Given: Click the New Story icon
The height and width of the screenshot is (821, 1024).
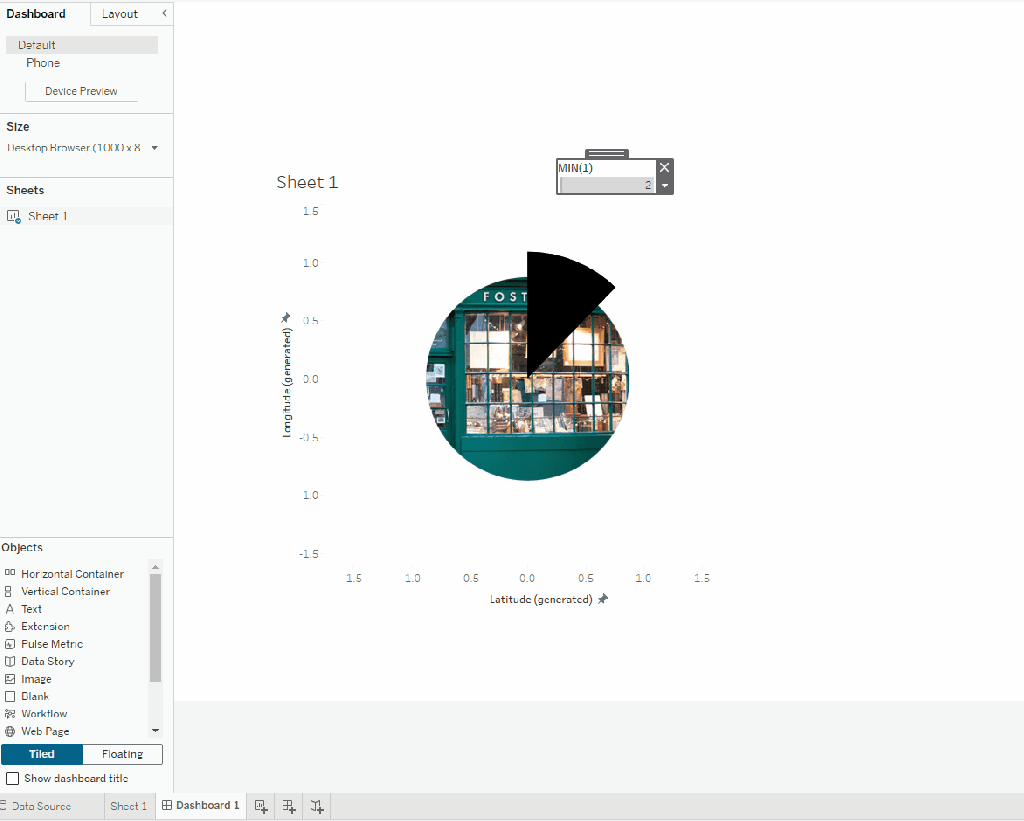Looking at the screenshot, I should coord(317,806).
